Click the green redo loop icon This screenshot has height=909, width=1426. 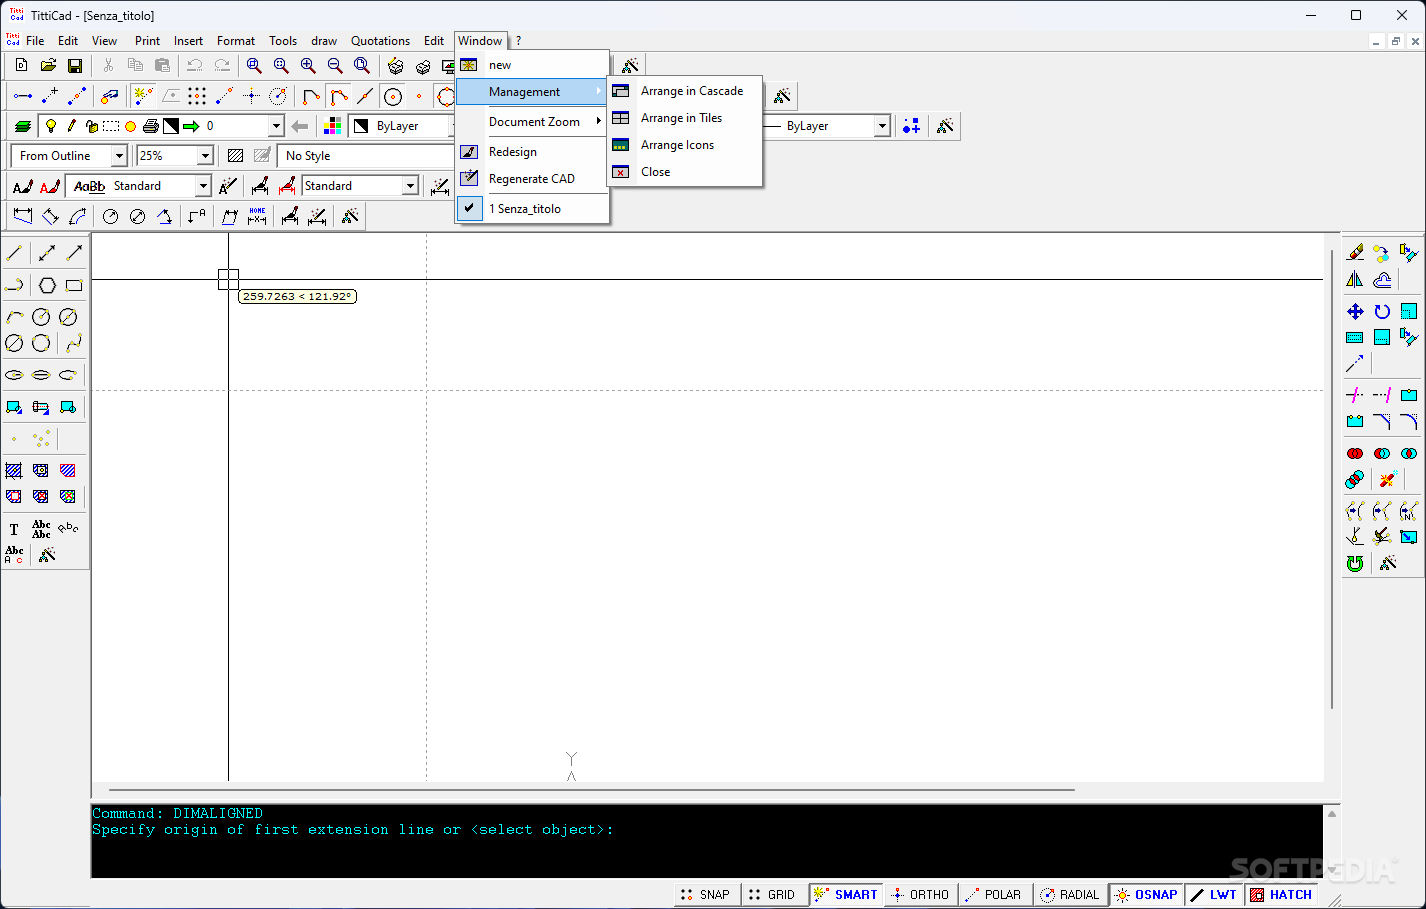pos(1355,563)
